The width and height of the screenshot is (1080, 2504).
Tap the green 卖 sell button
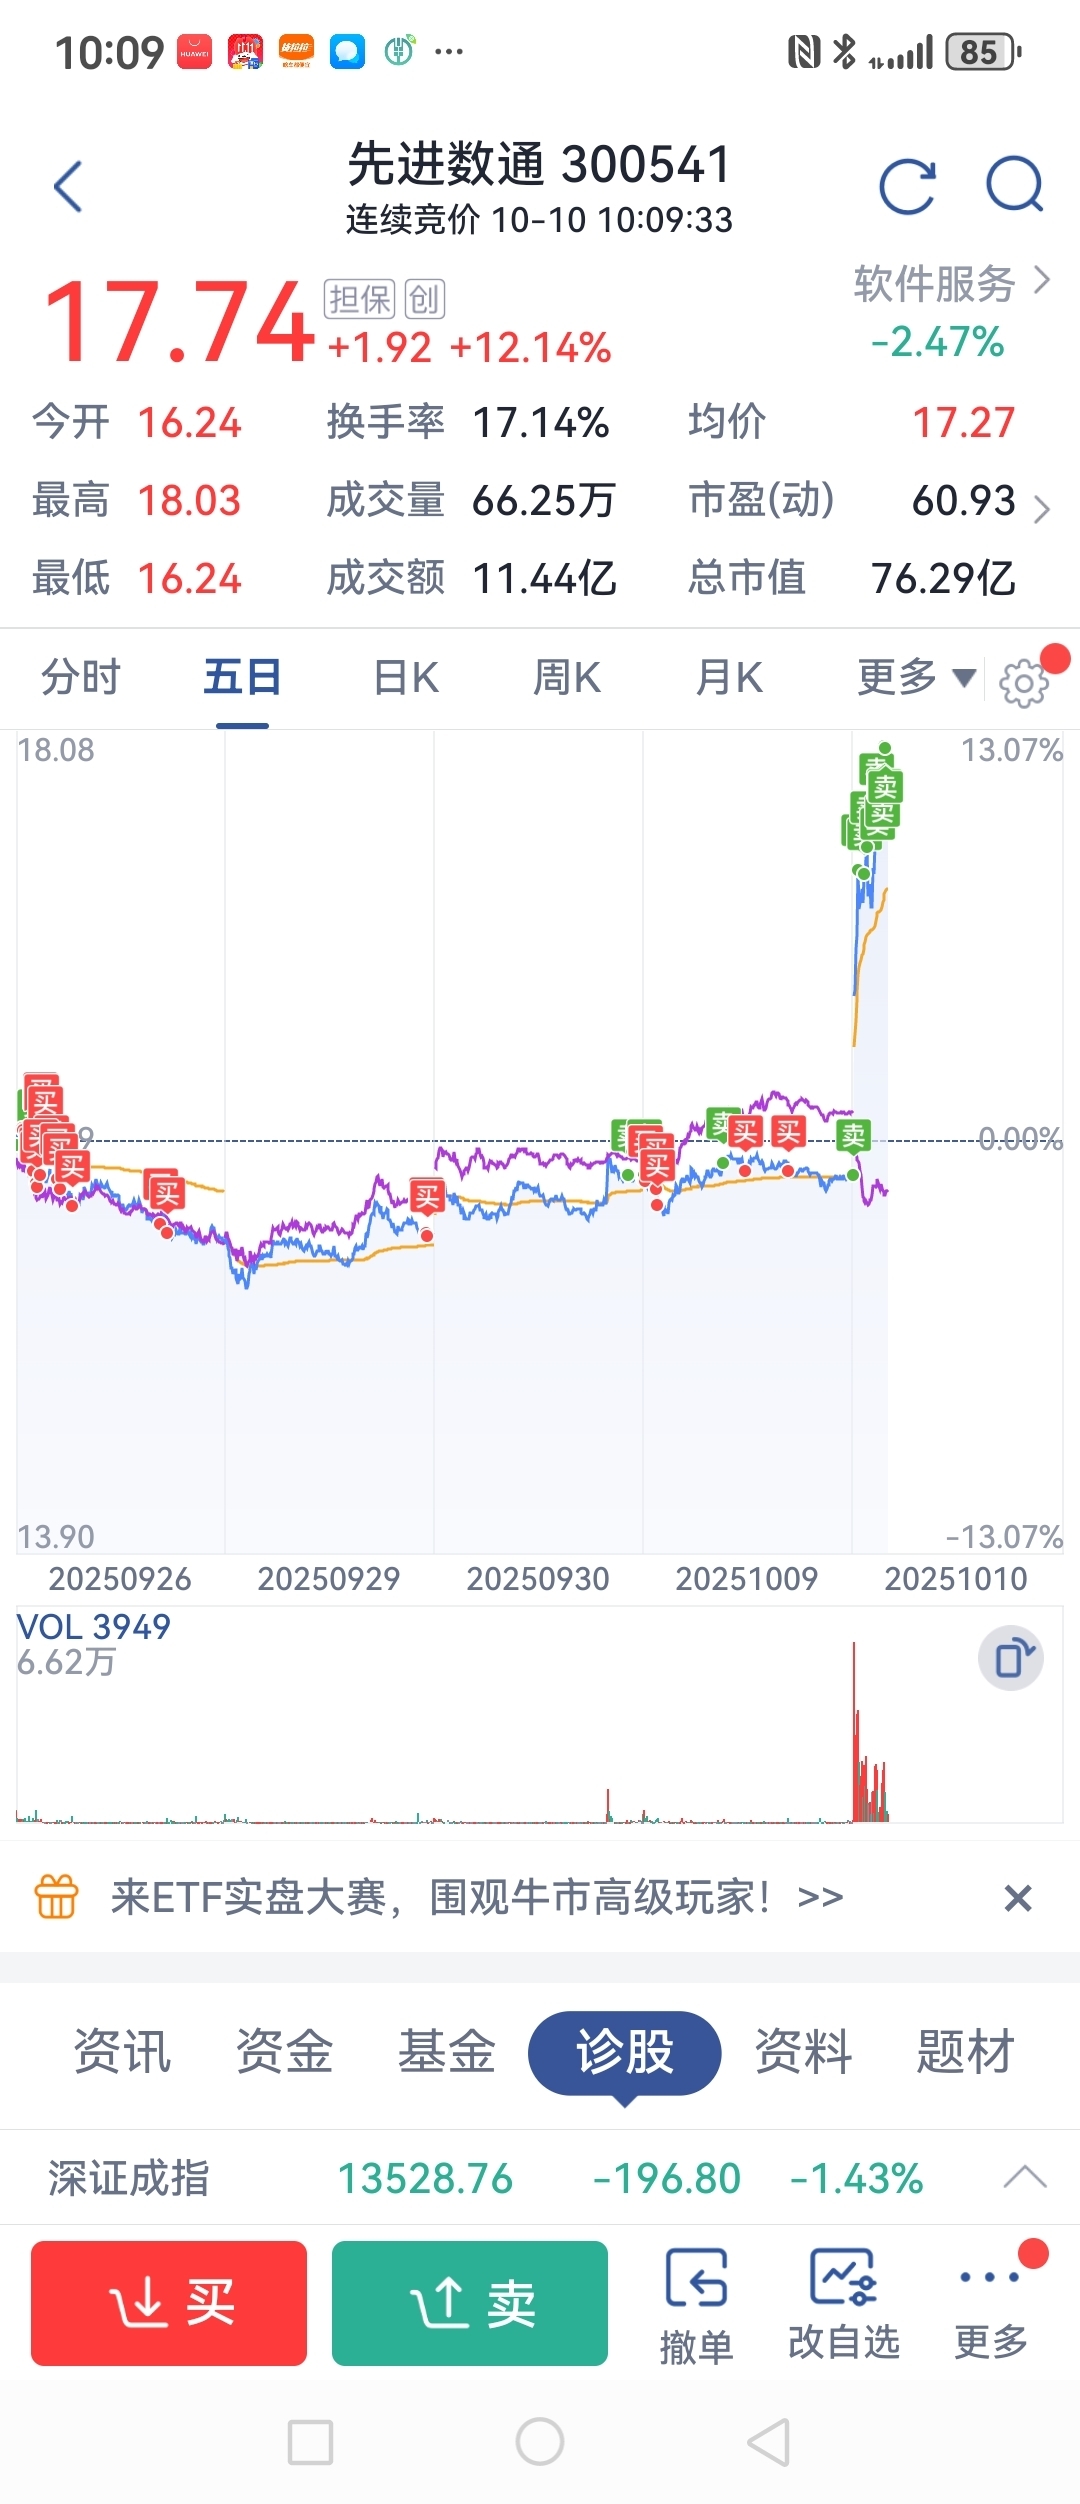pyautogui.click(x=470, y=2303)
